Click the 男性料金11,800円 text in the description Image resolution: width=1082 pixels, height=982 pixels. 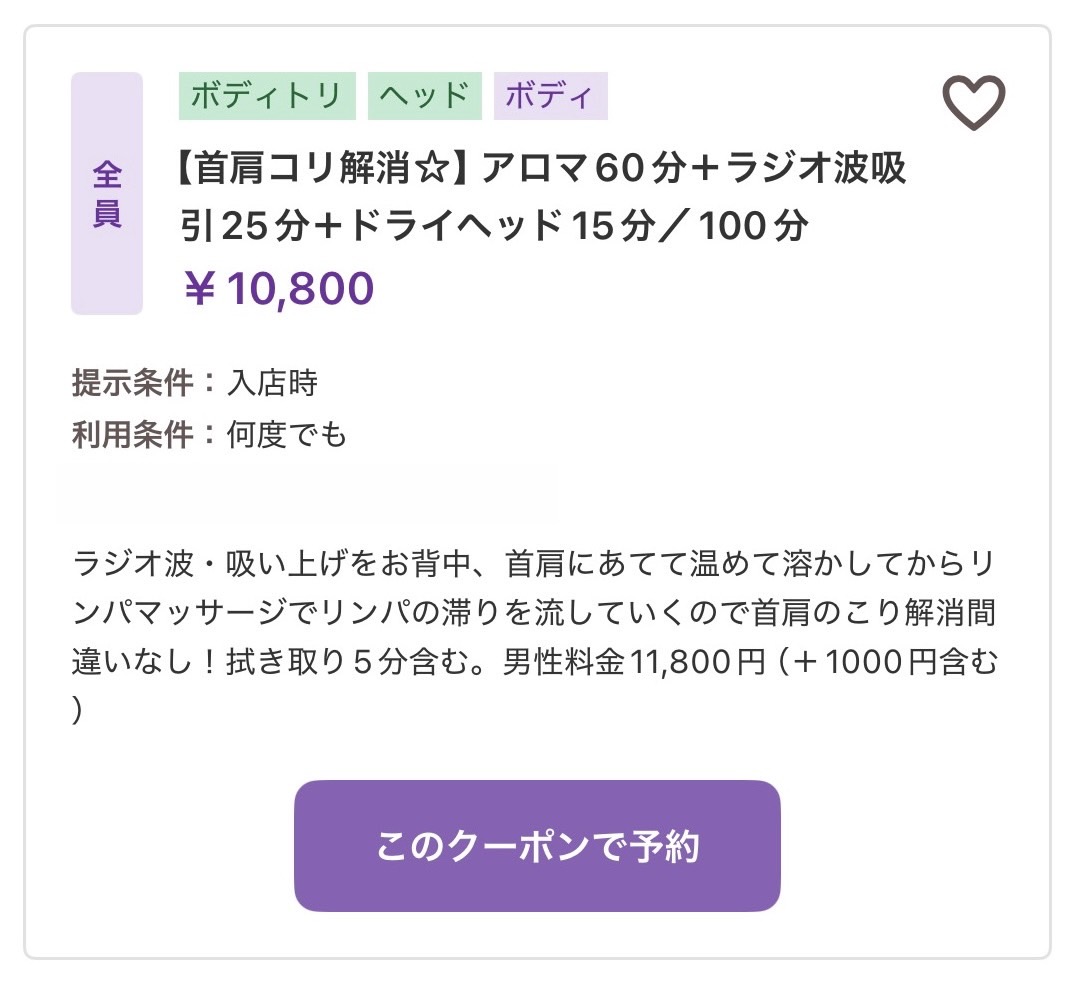(x=635, y=662)
